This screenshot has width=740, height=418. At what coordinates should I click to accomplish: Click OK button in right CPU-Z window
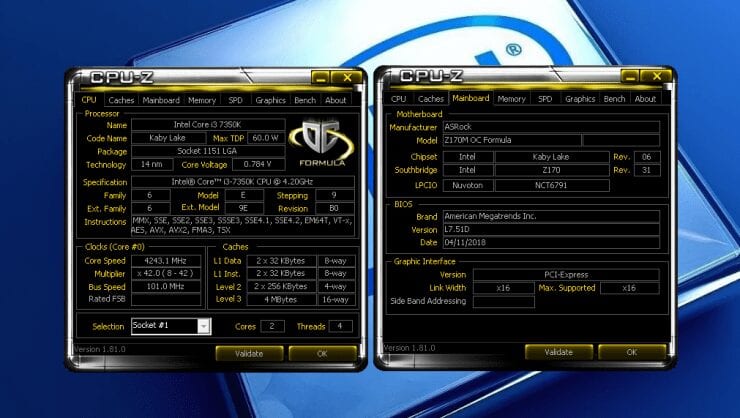click(632, 352)
